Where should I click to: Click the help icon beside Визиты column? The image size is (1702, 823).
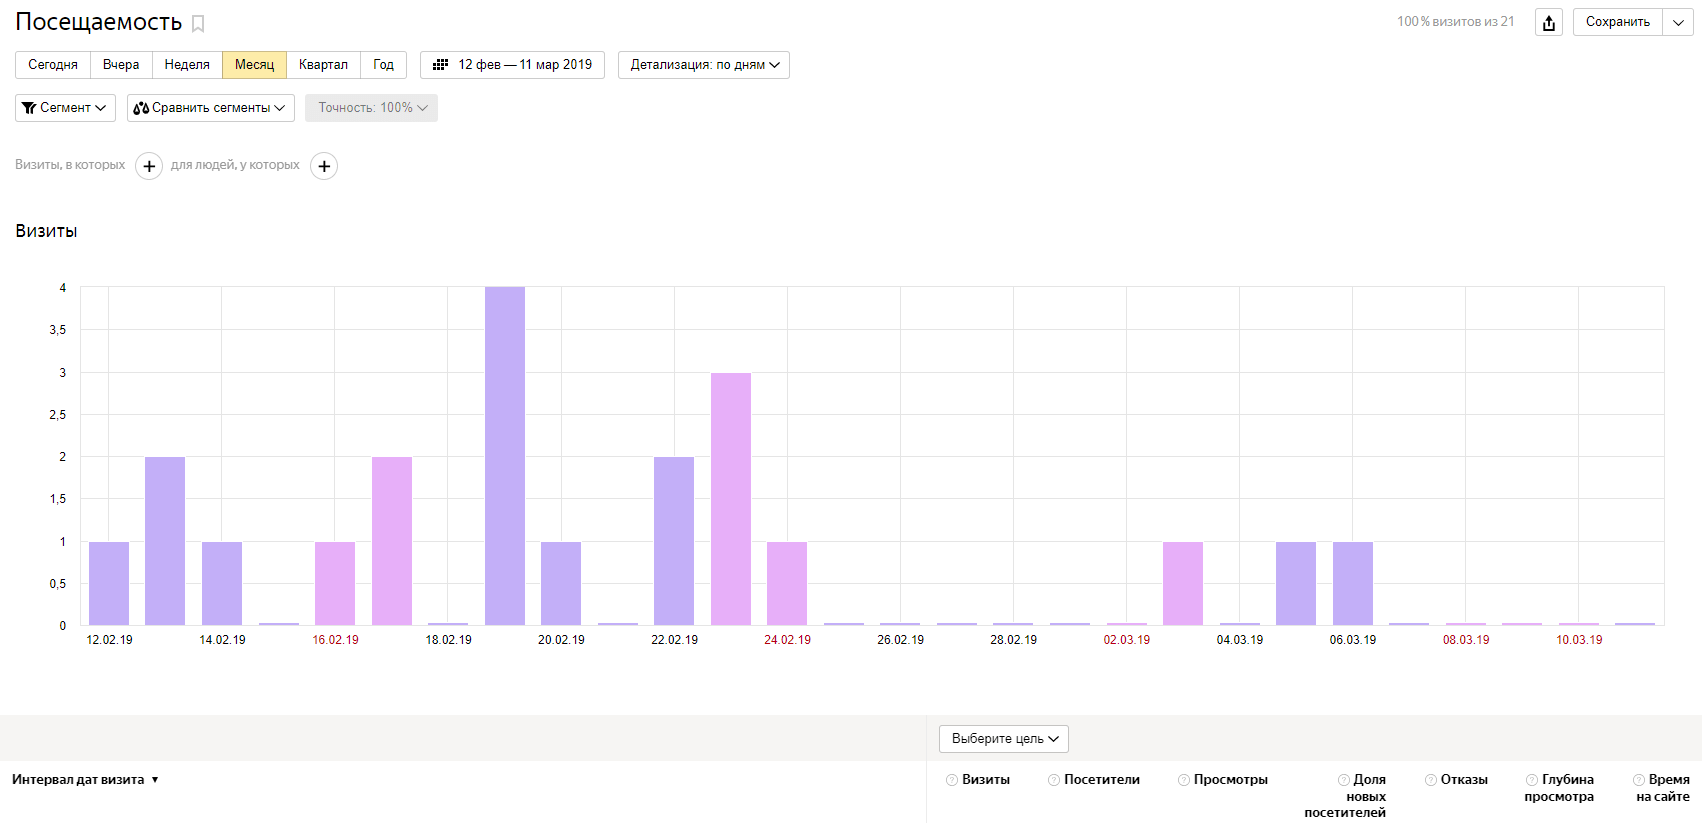point(952,780)
